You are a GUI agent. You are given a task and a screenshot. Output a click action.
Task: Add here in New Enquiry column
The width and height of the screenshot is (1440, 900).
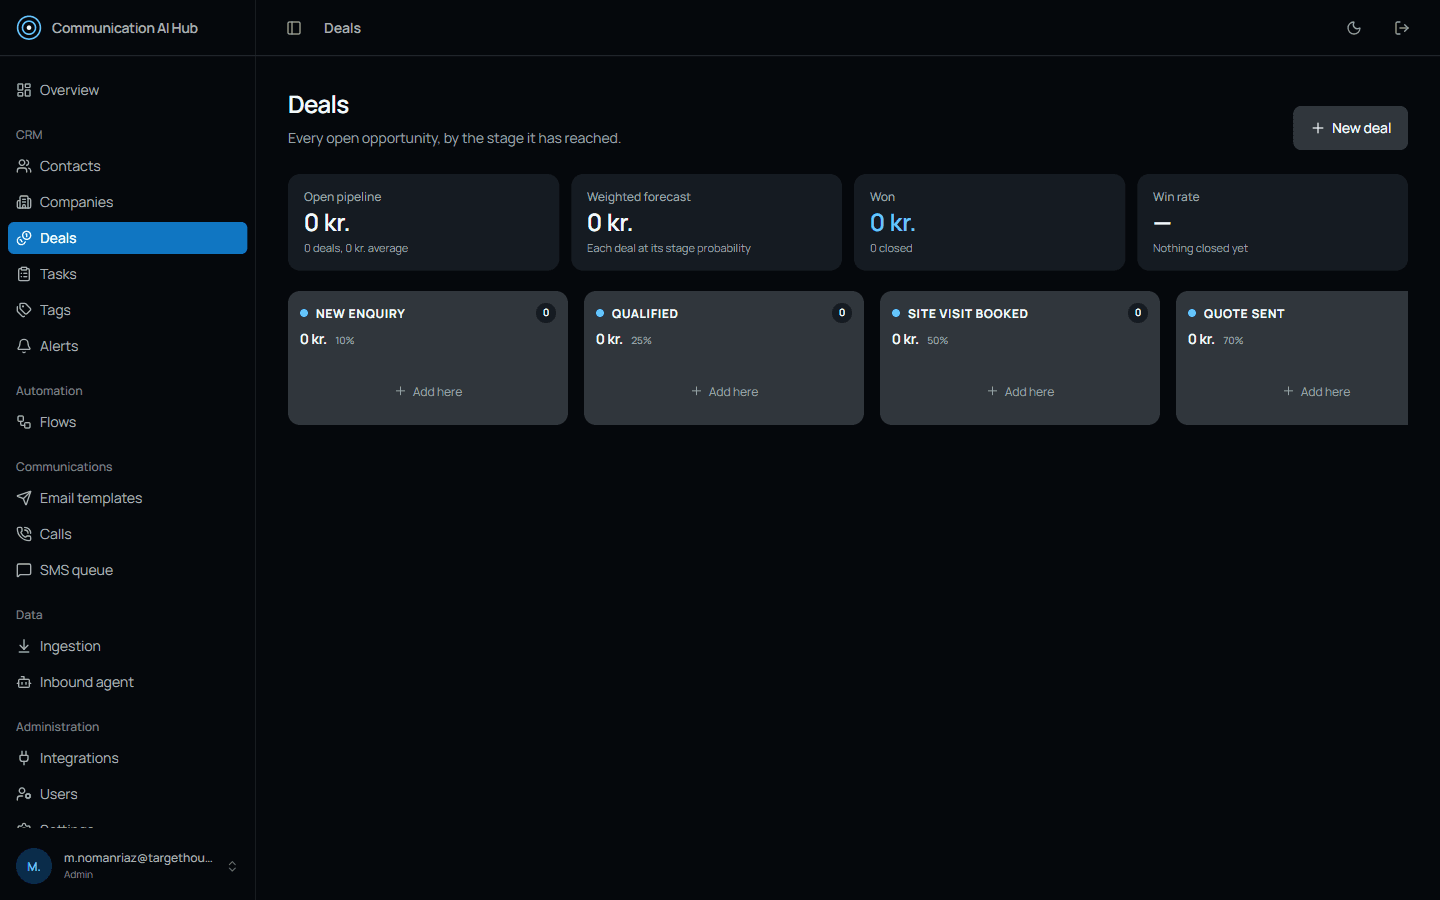(x=428, y=392)
